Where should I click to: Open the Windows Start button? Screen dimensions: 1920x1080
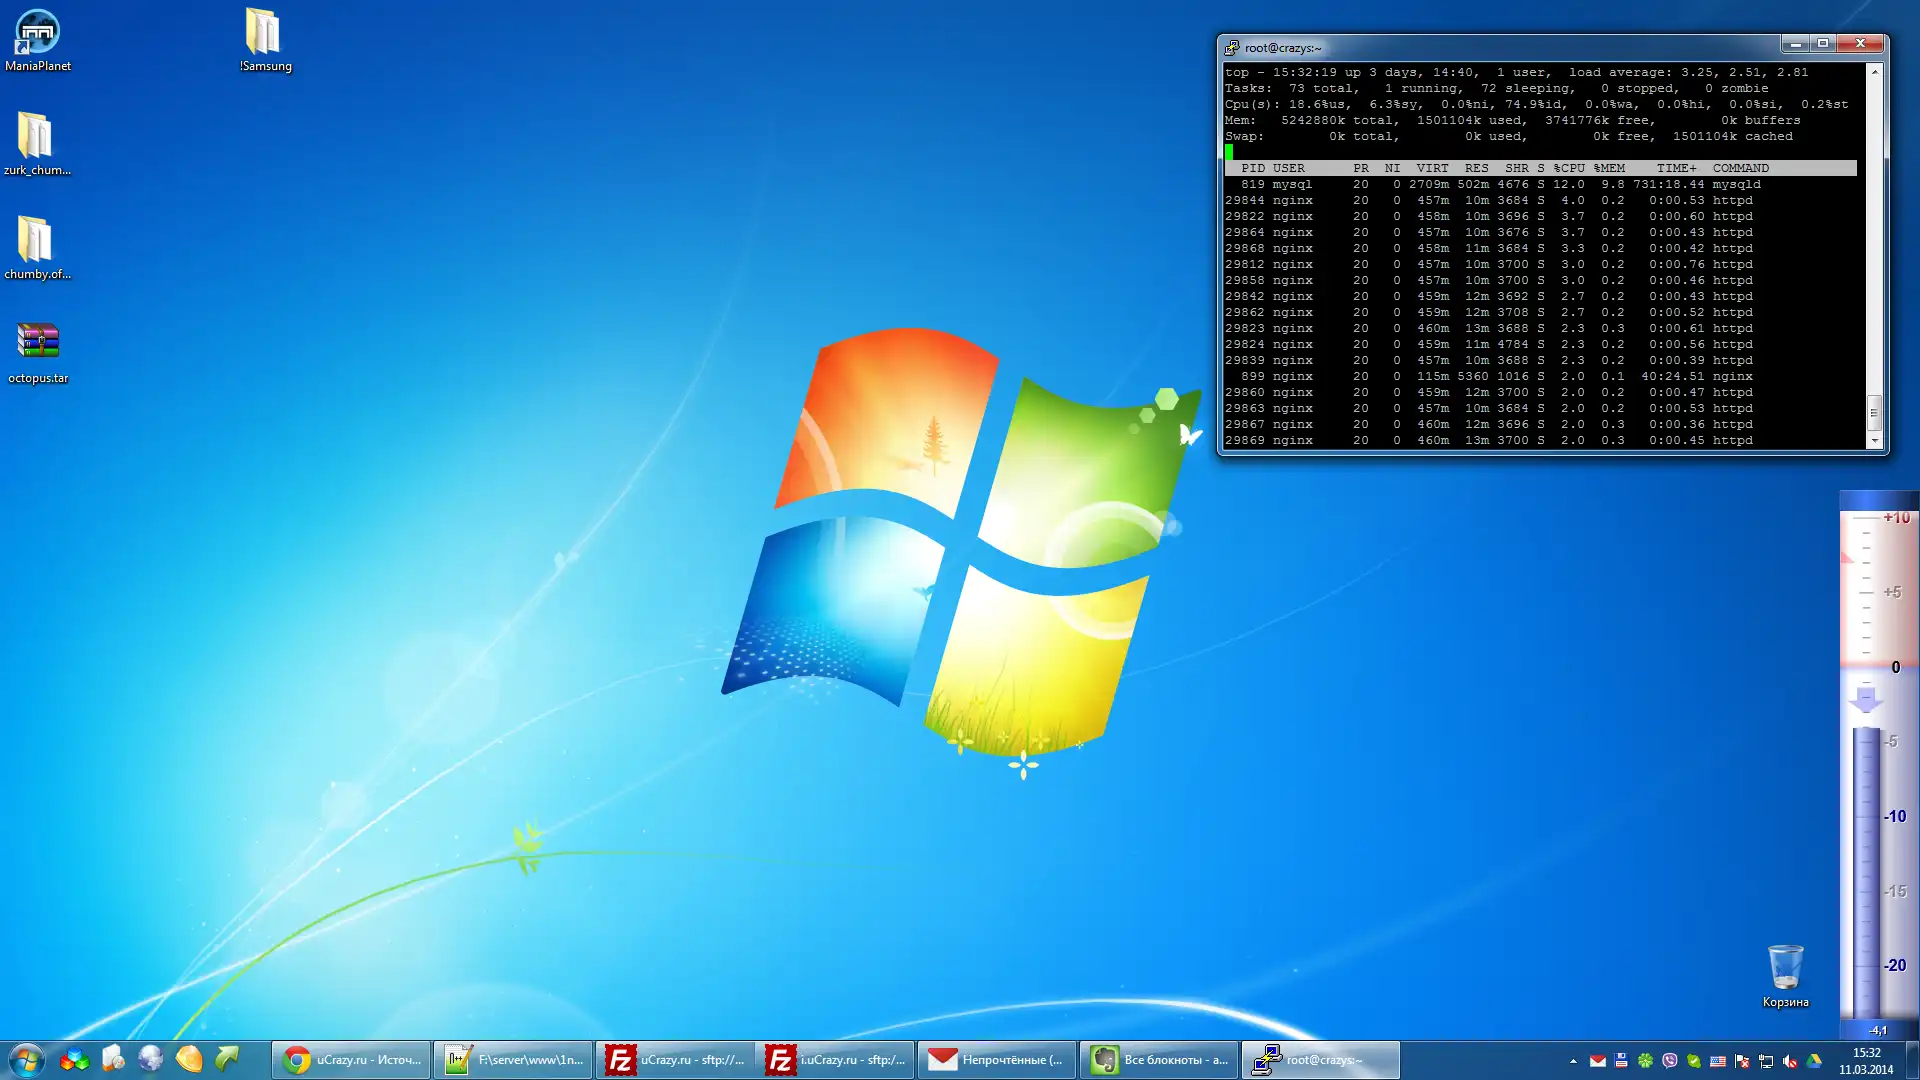pos(26,1060)
